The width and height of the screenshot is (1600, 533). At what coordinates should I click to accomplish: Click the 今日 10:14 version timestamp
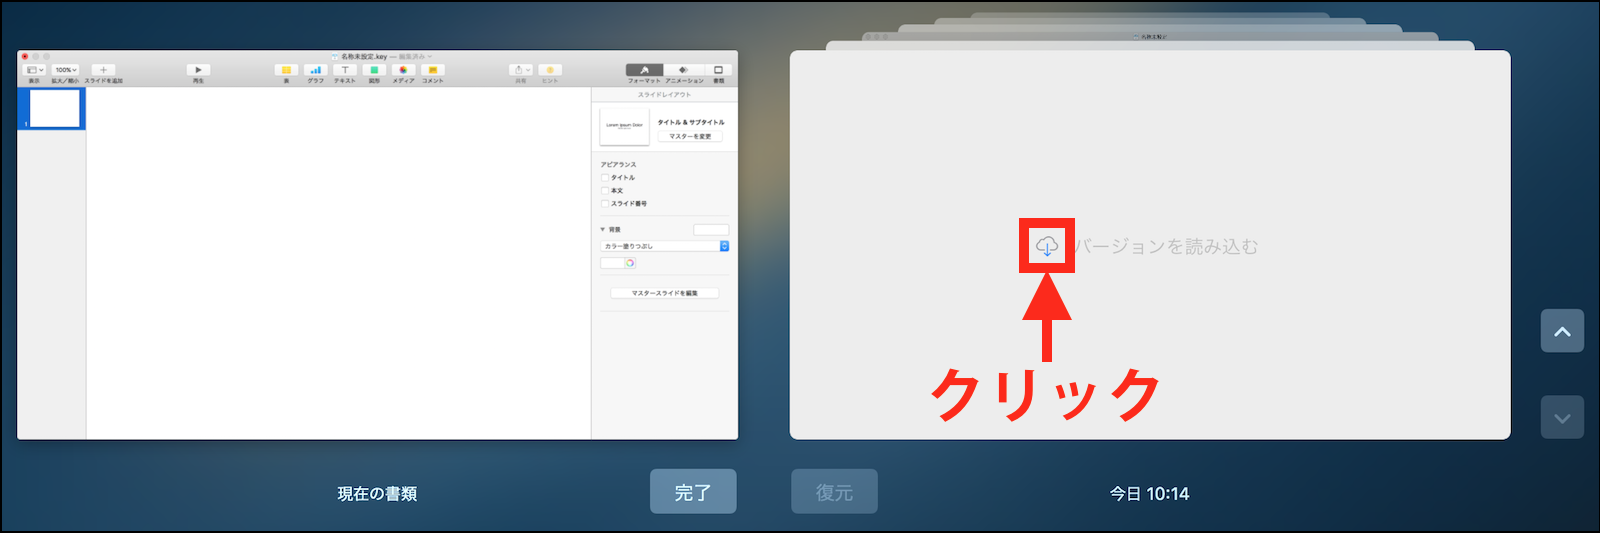click(1149, 494)
